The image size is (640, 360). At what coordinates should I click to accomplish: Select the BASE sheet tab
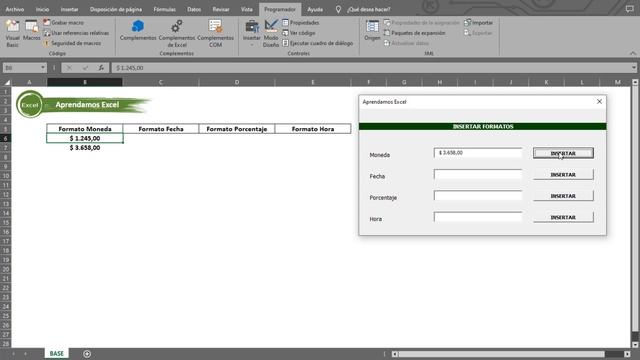tap(57, 353)
